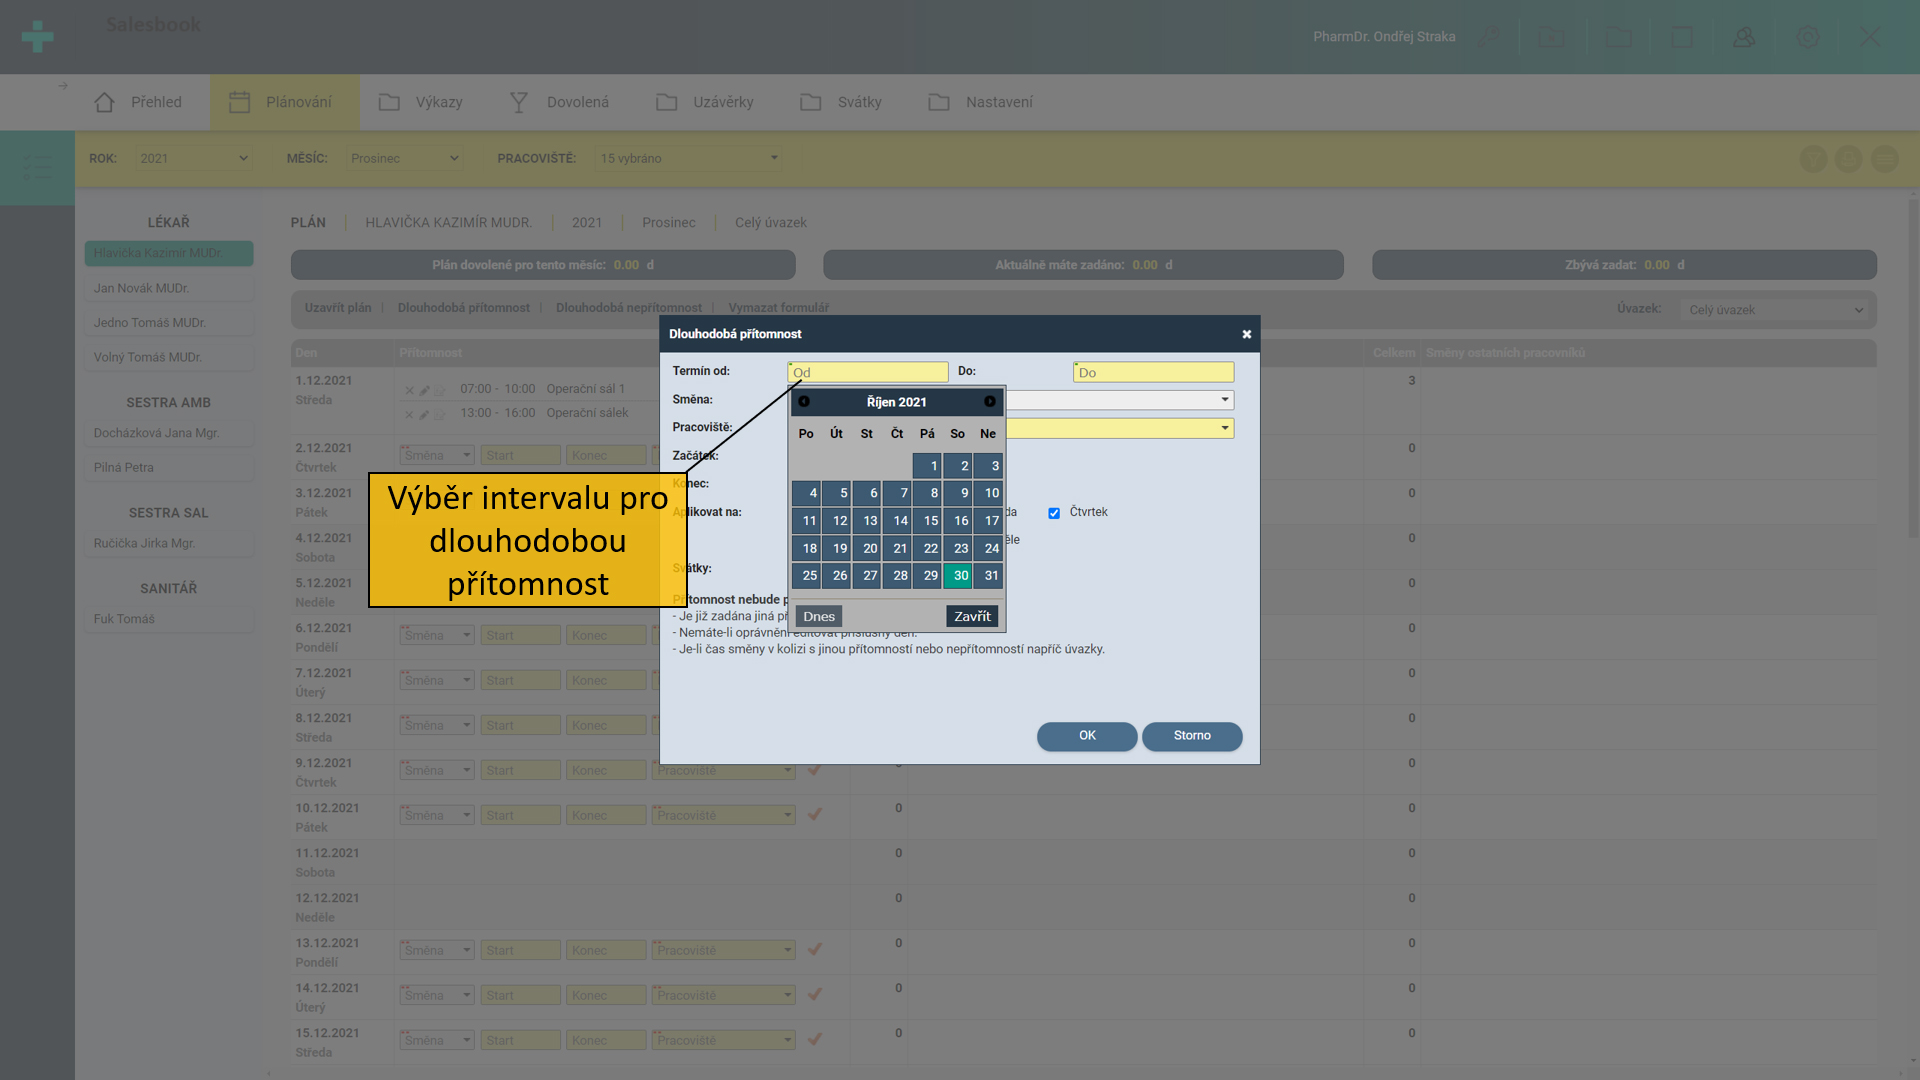The height and width of the screenshot is (1080, 1920).
Task: Open the Měsíc Prosinec dropdown
Action: 404,158
